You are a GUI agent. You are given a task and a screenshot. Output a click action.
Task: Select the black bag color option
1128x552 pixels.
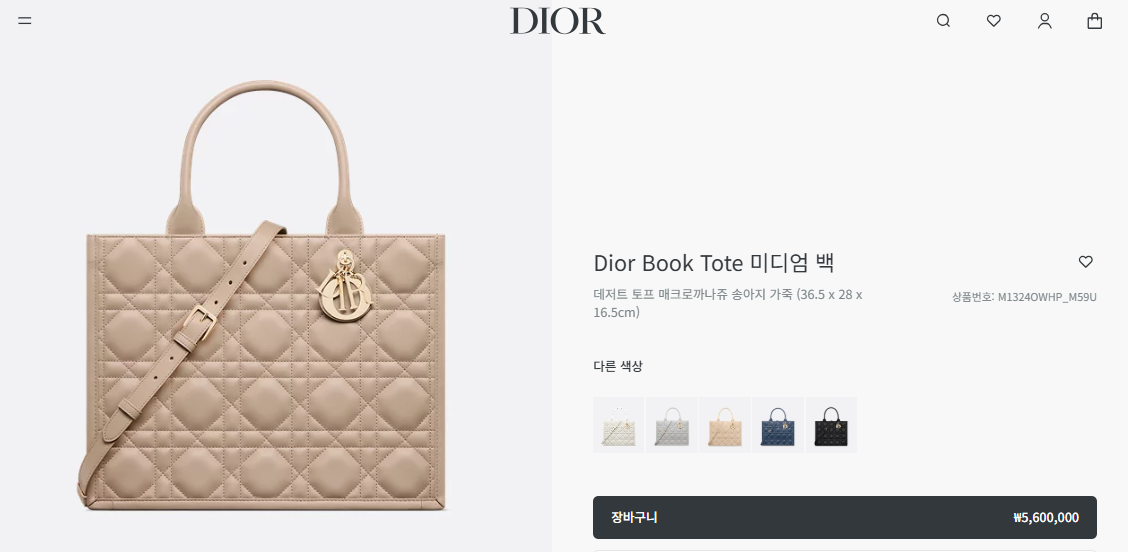[832, 425]
